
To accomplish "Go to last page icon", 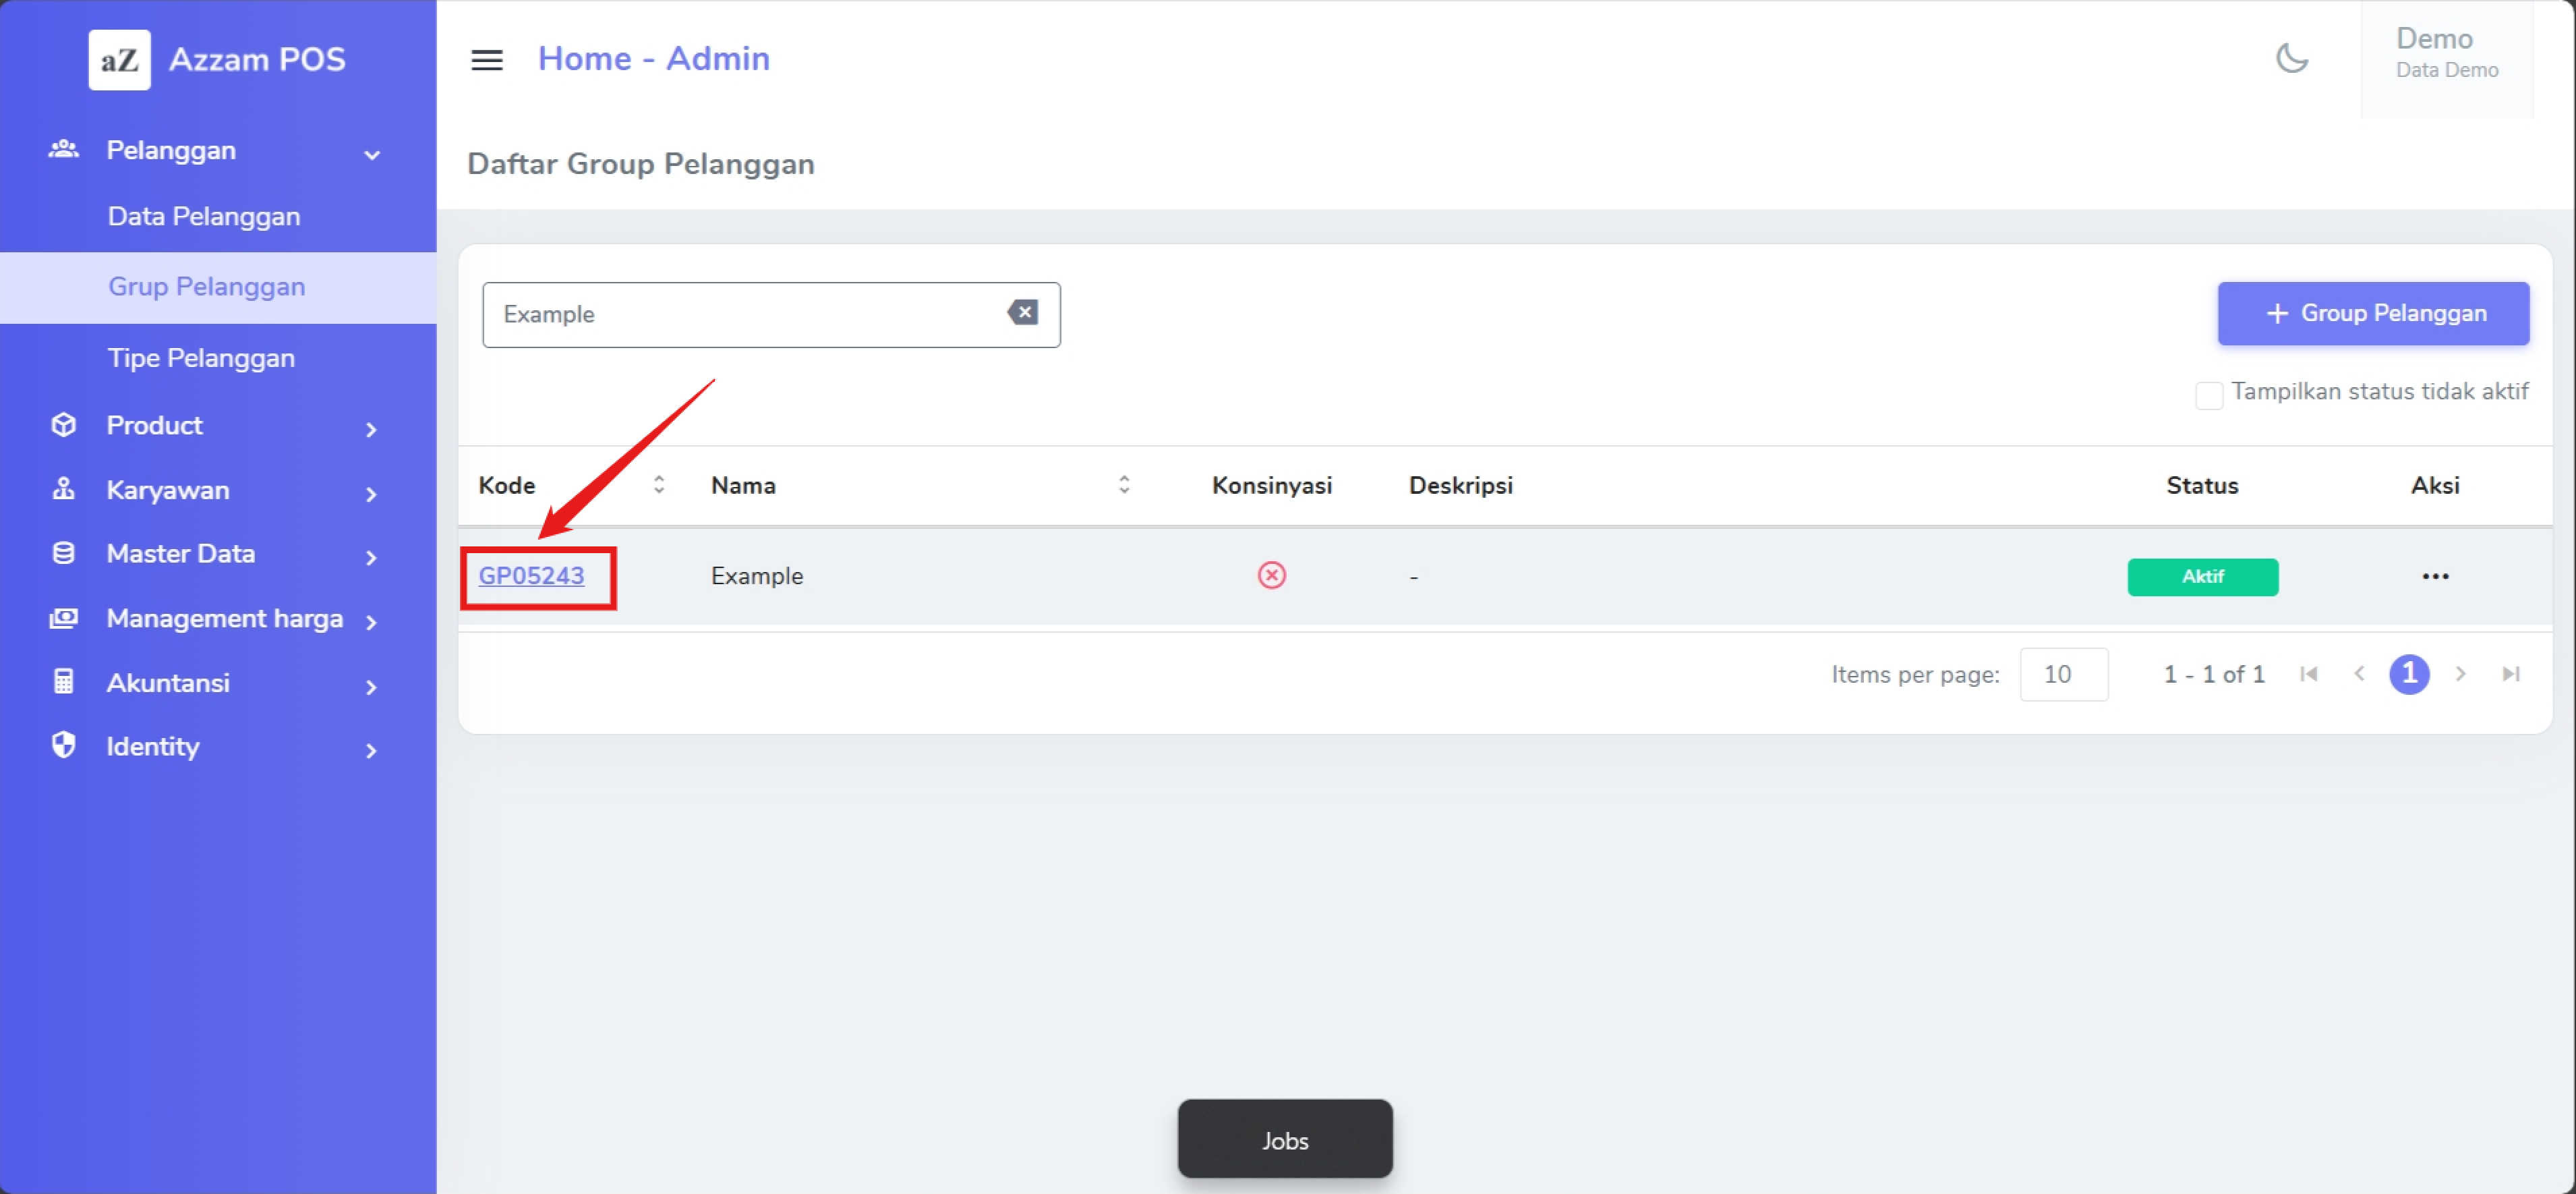I will 2510,674.
